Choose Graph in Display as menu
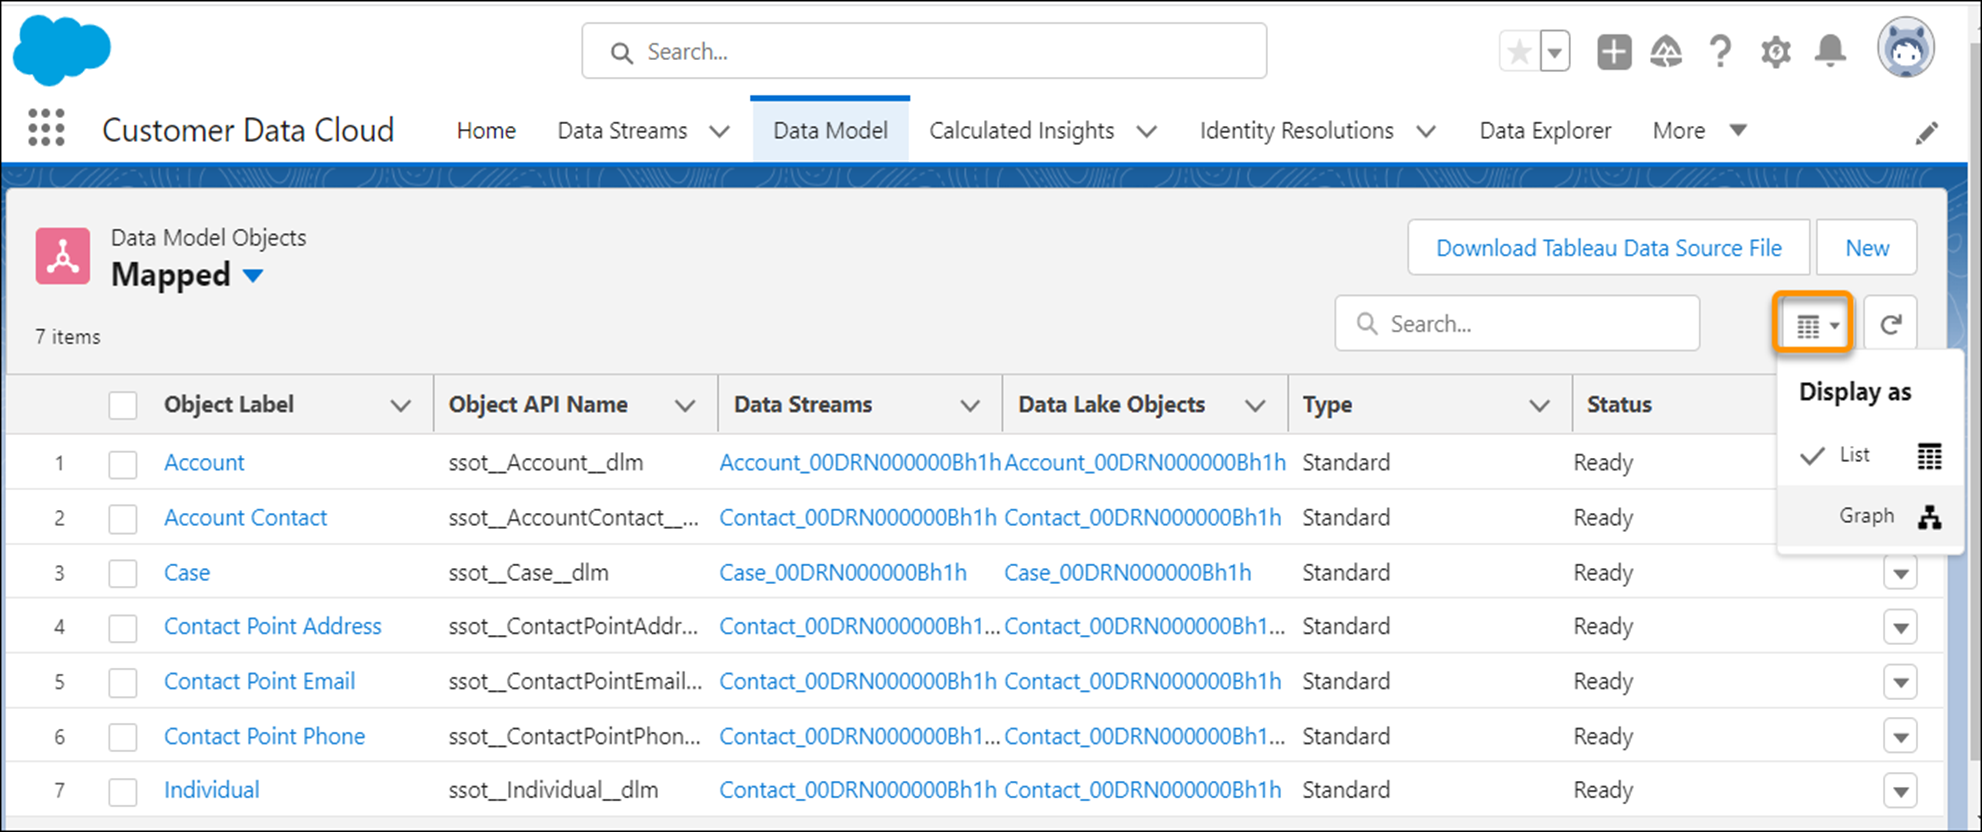This screenshot has height=832, width=1982. tap(1866, 516)
